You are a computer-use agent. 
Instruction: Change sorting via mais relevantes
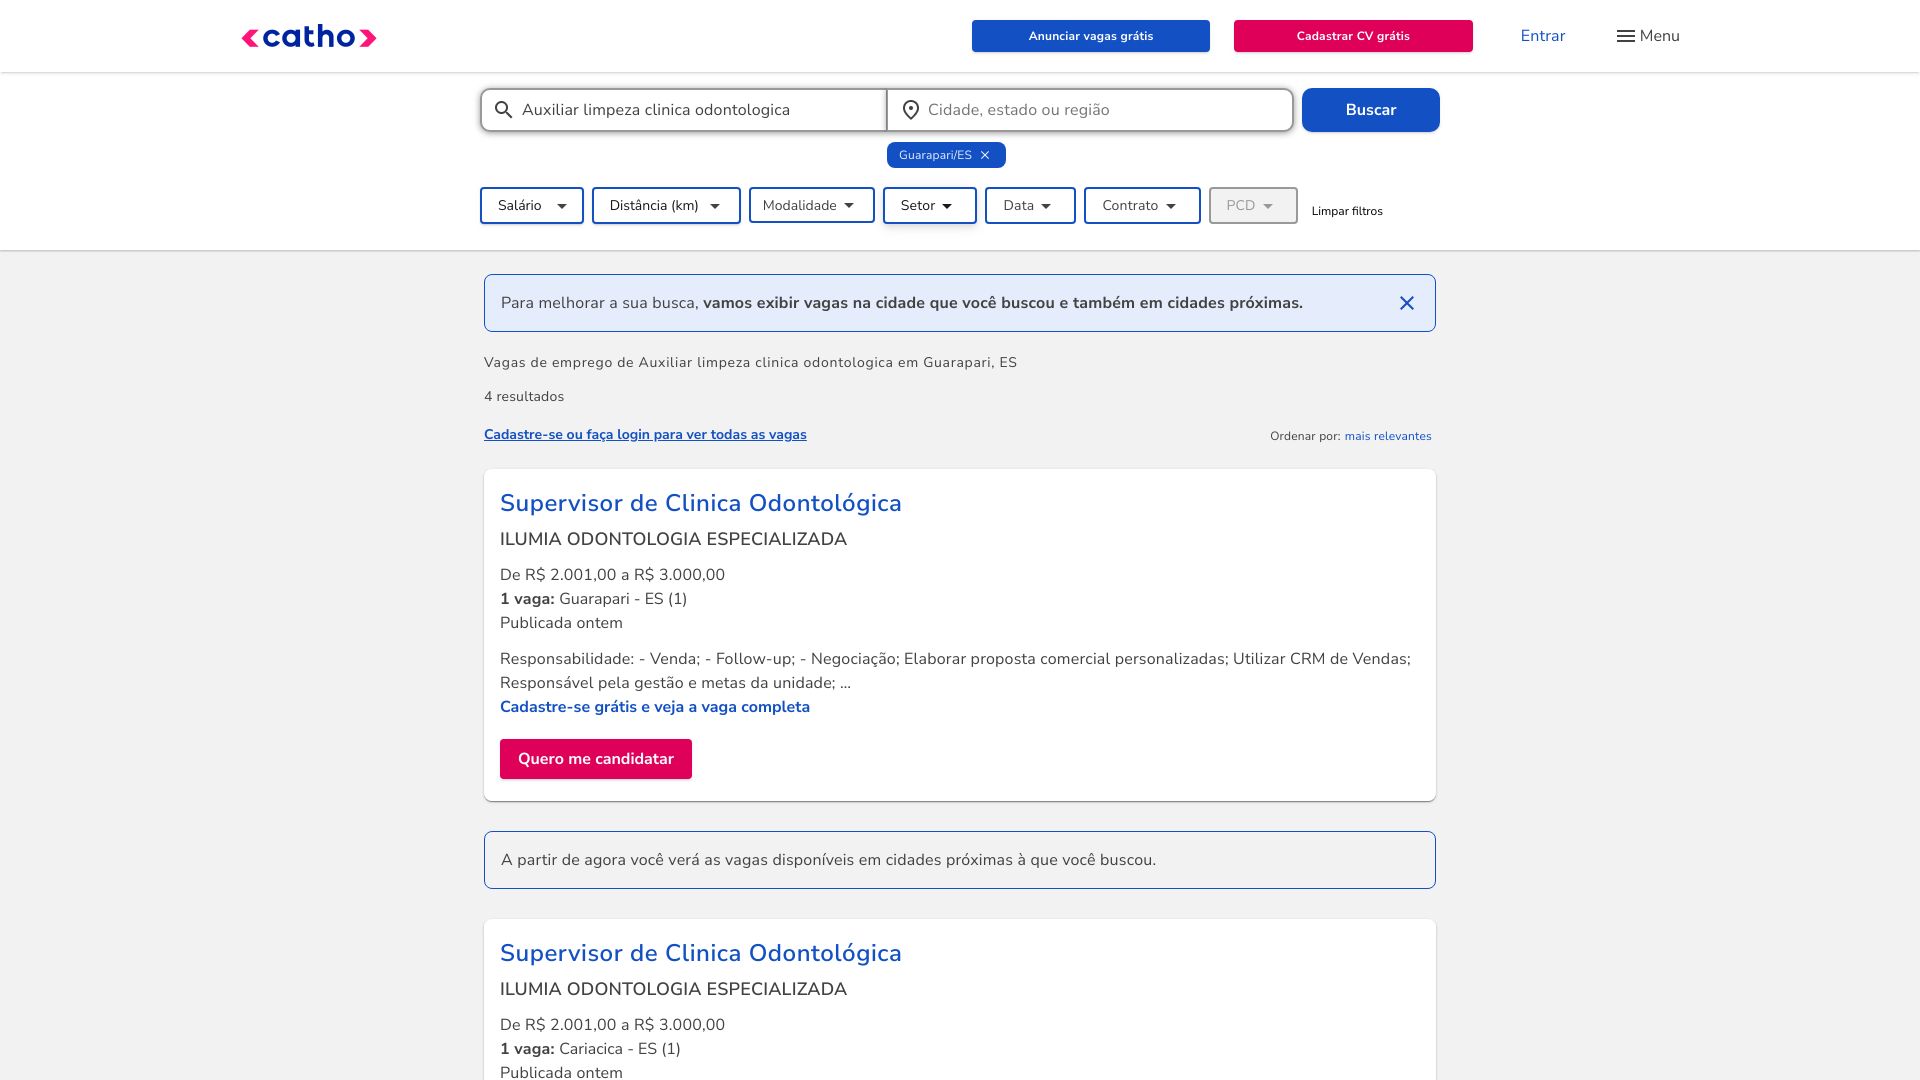pyautogui.click(x=1388, y=436)
